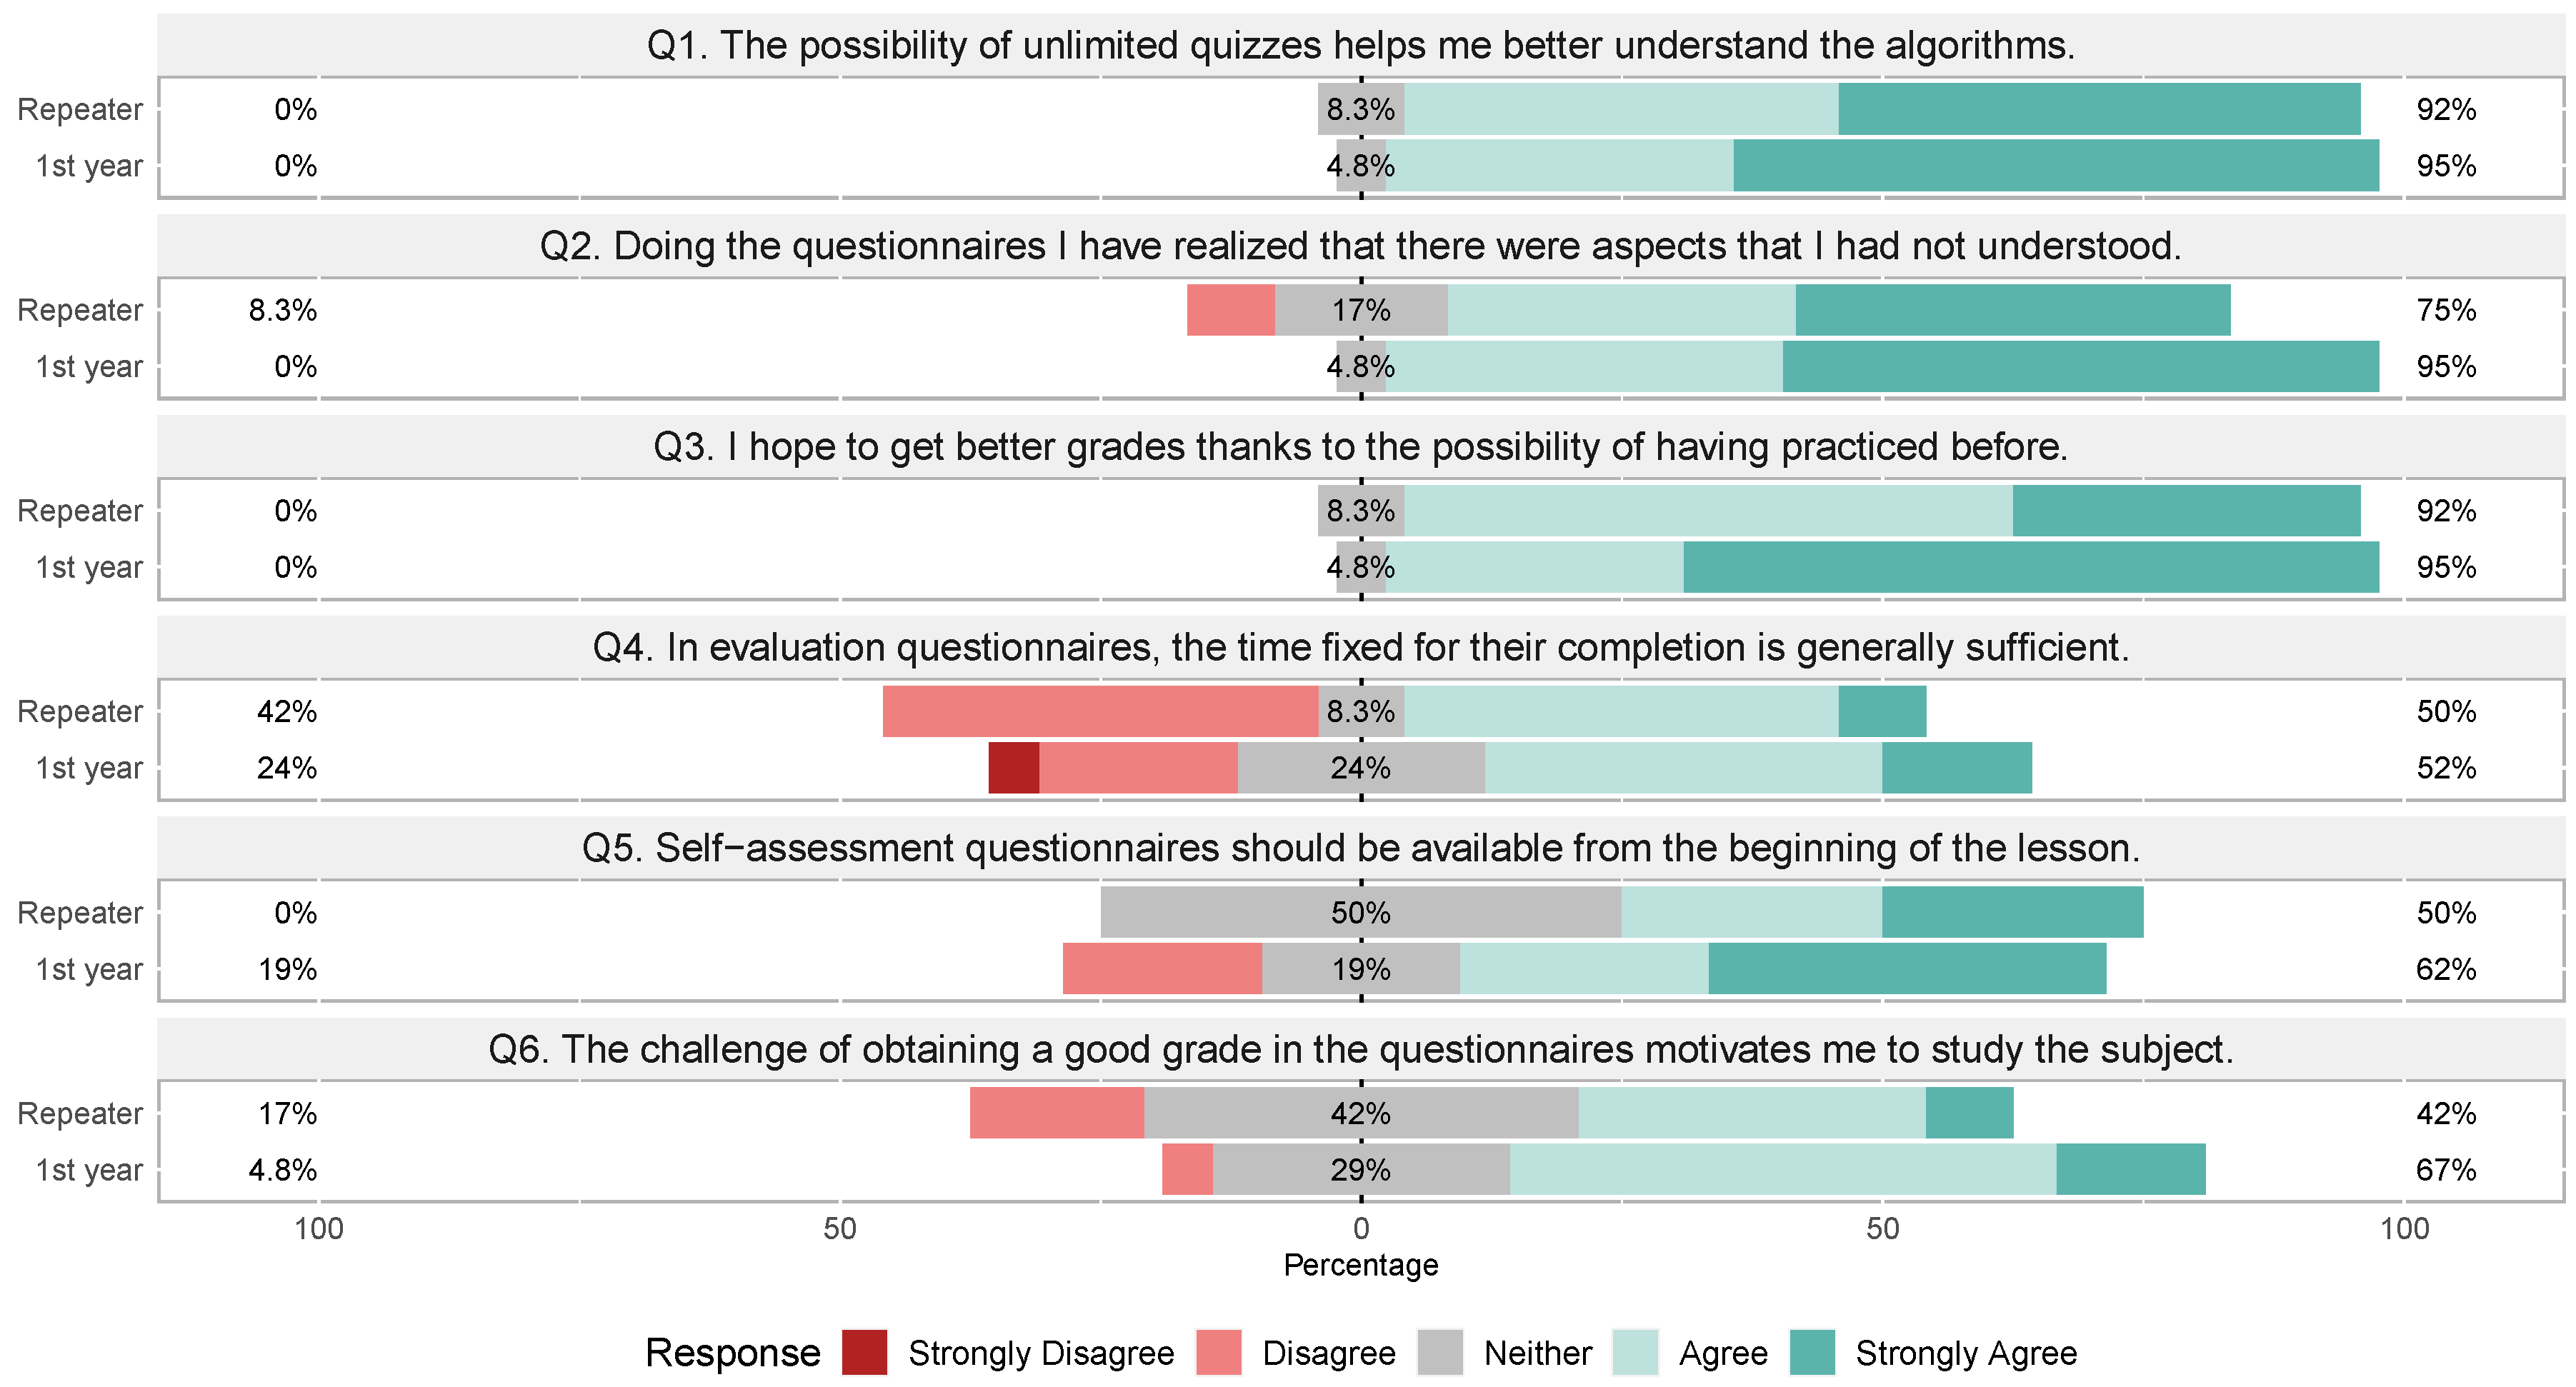
Task: Select the 52% label in Q4
Action: pyautogui.click(x=2446, y=768)
